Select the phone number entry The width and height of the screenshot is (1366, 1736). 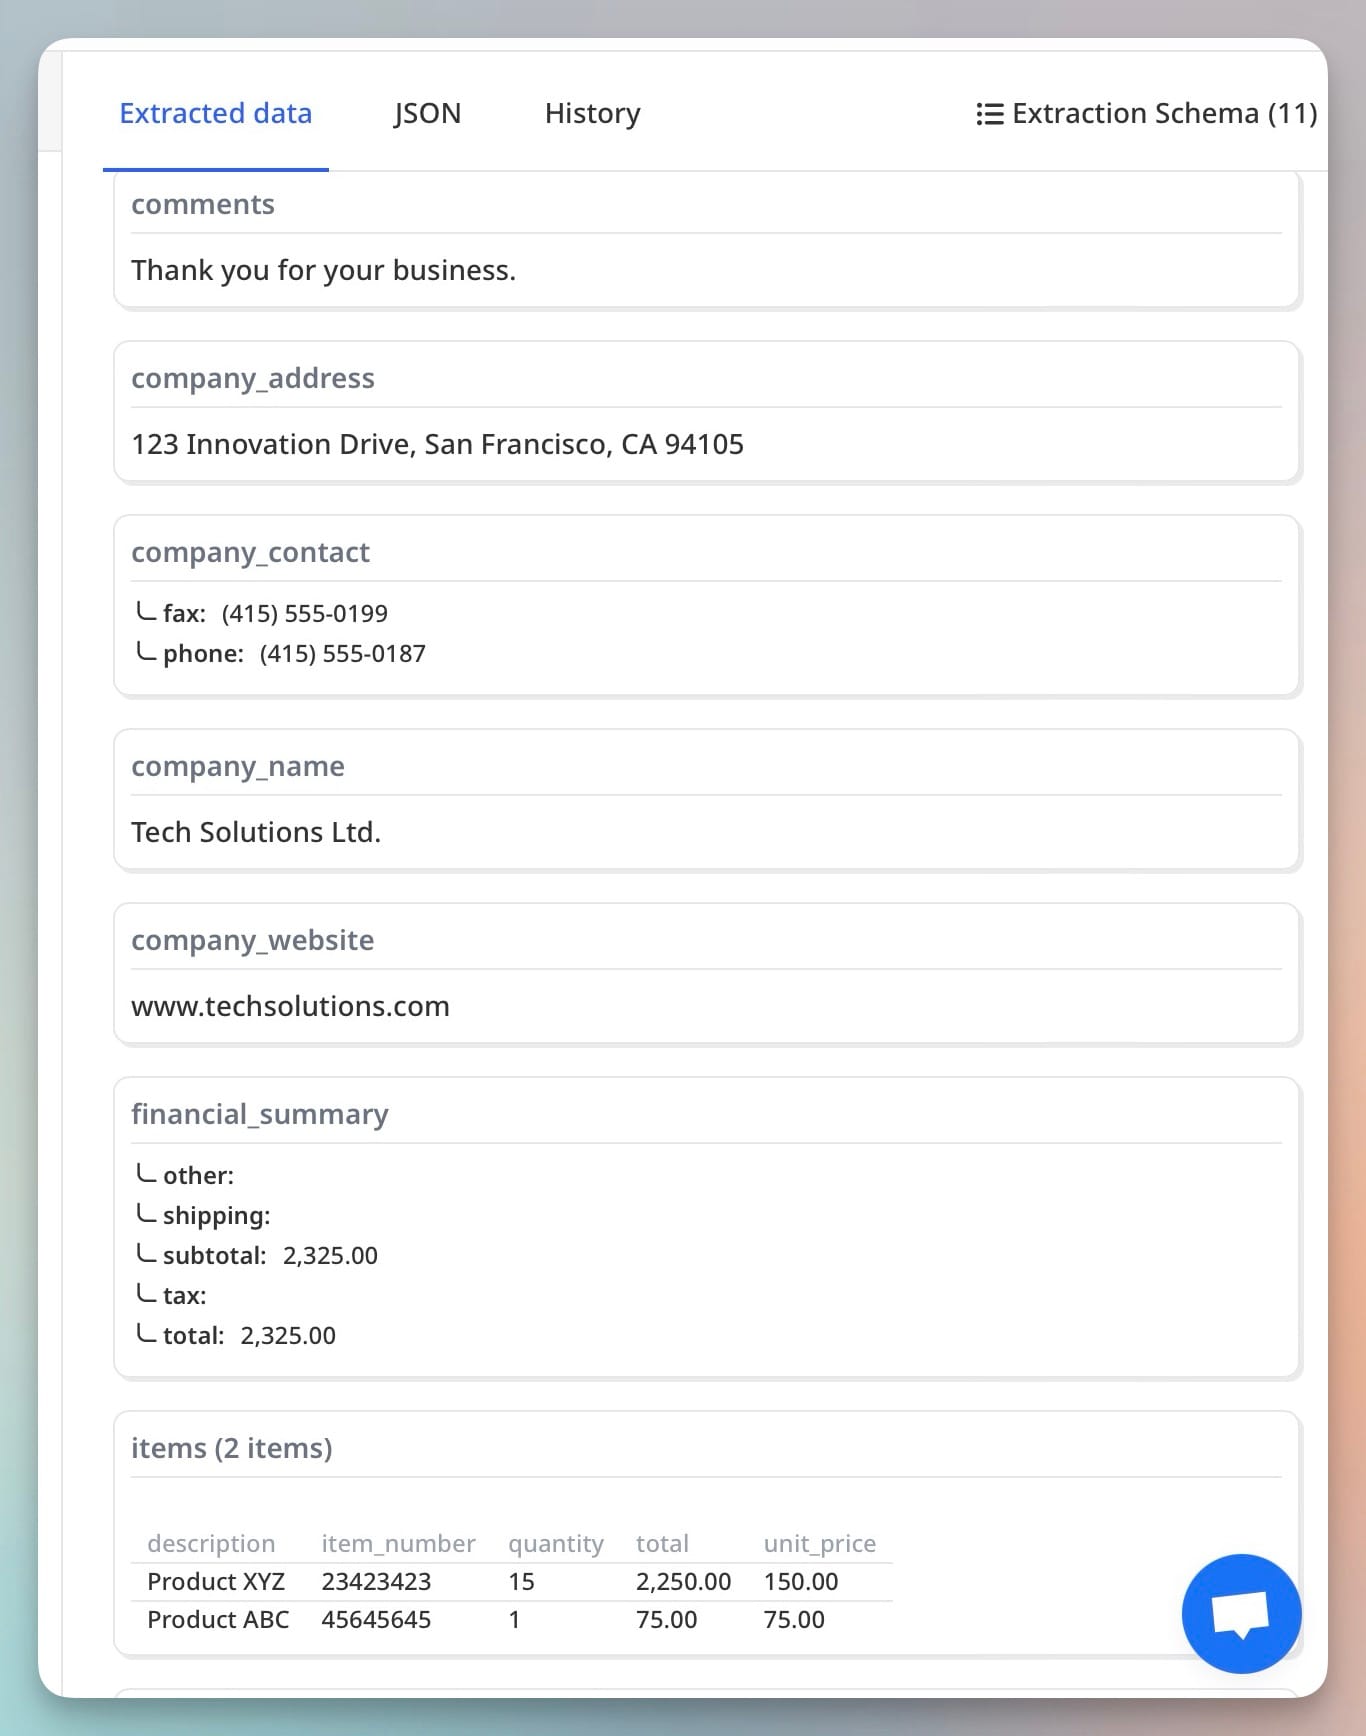(342, 653)
